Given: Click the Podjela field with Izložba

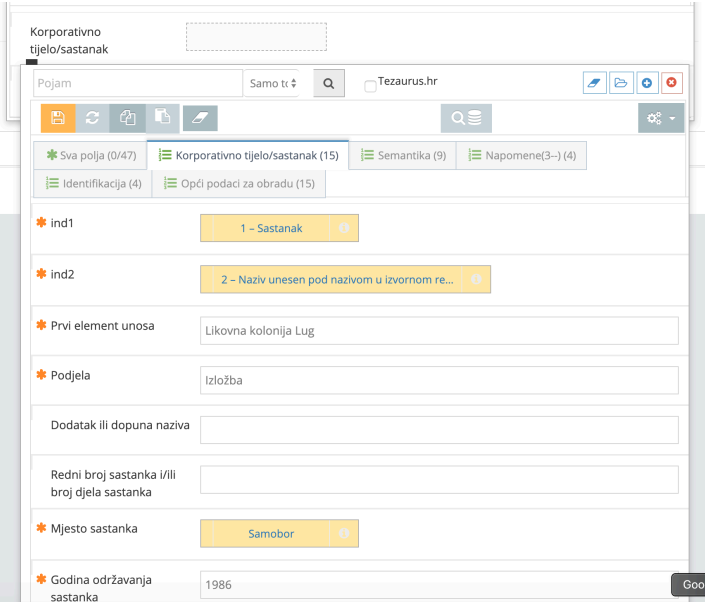Looking at the screenshot, I should 439,380.
